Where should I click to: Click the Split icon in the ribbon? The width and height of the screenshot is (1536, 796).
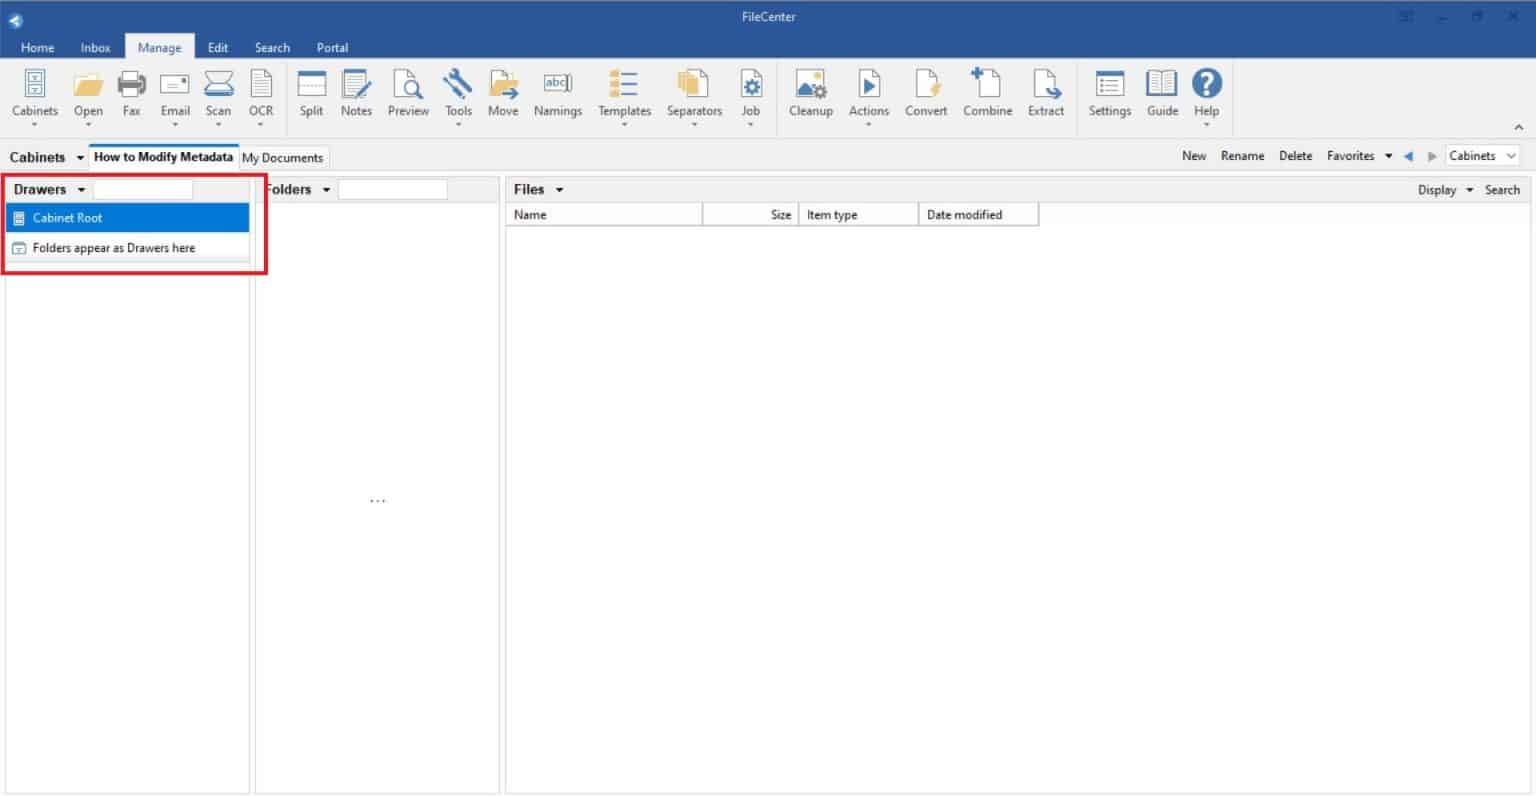pos(311,95)
